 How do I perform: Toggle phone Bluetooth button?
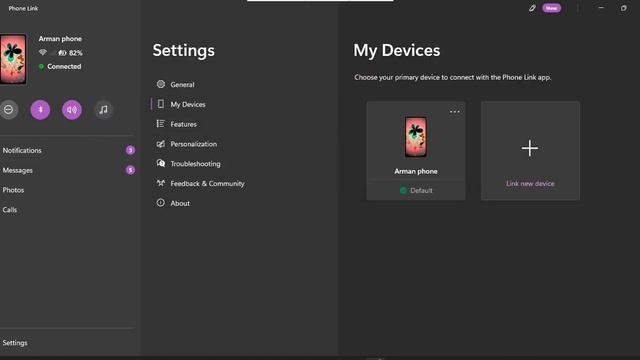(40, 109)
